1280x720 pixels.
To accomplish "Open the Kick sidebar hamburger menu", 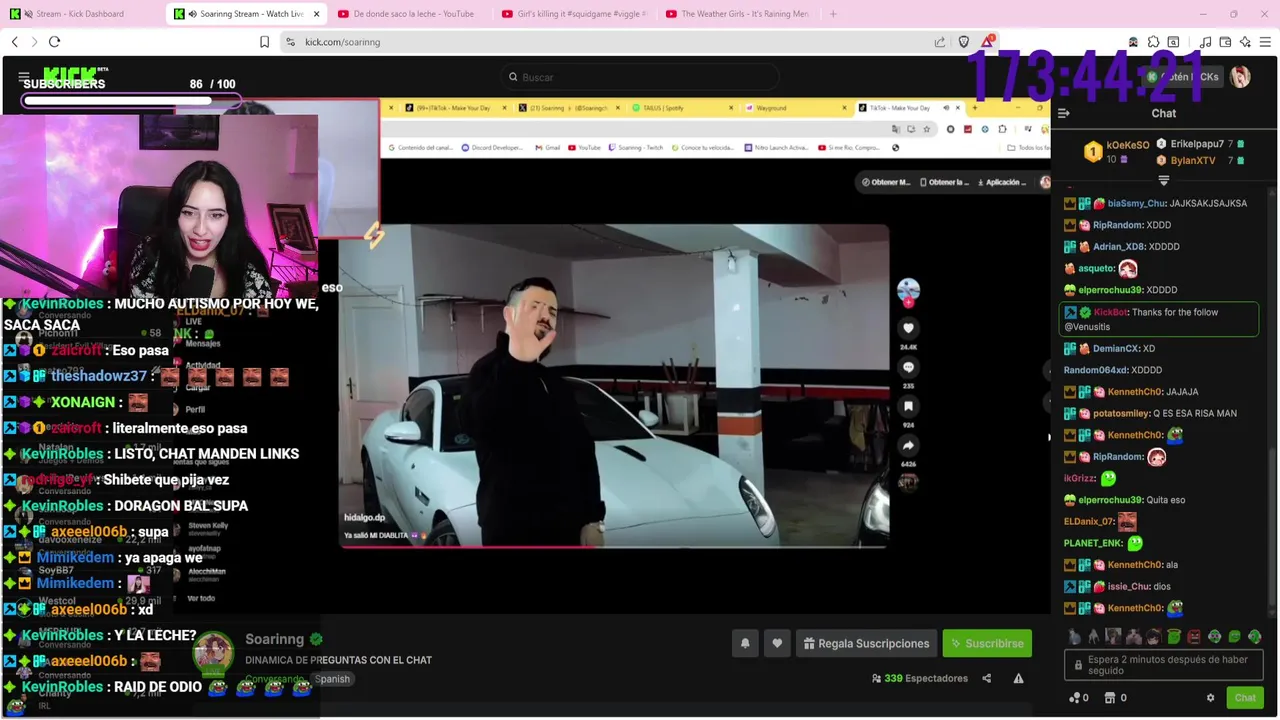I will click(24, 76).
